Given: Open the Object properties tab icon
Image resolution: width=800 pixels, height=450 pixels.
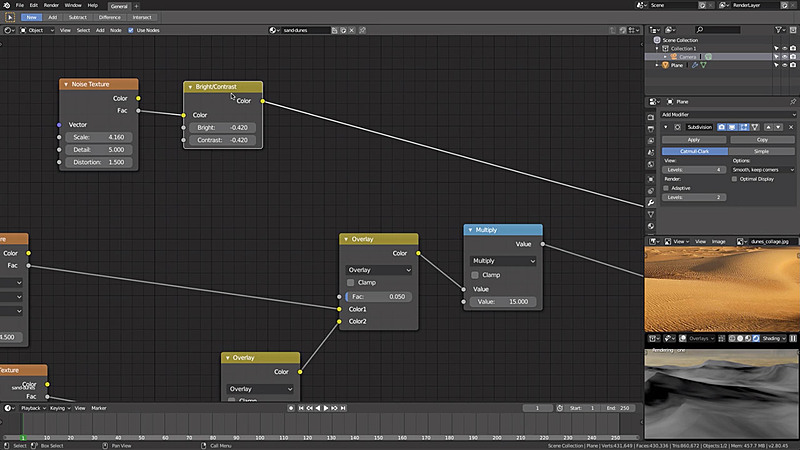Looking at the screenshot, I should pyautogui.click(x=651, y=179).
